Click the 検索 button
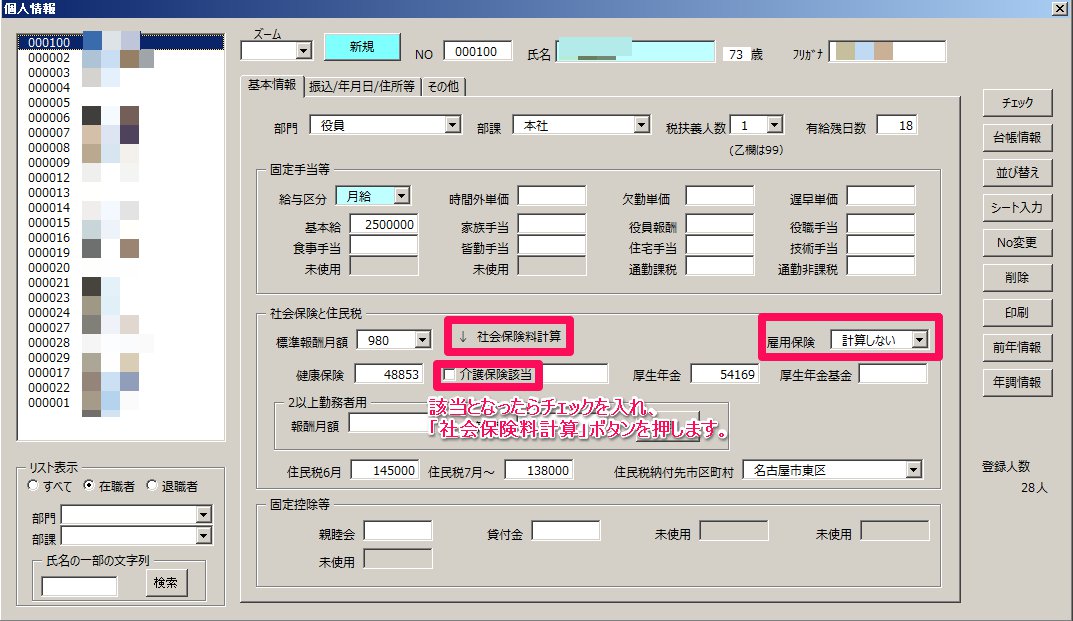This screenshot has height=621, width=1073. (166, 583)
